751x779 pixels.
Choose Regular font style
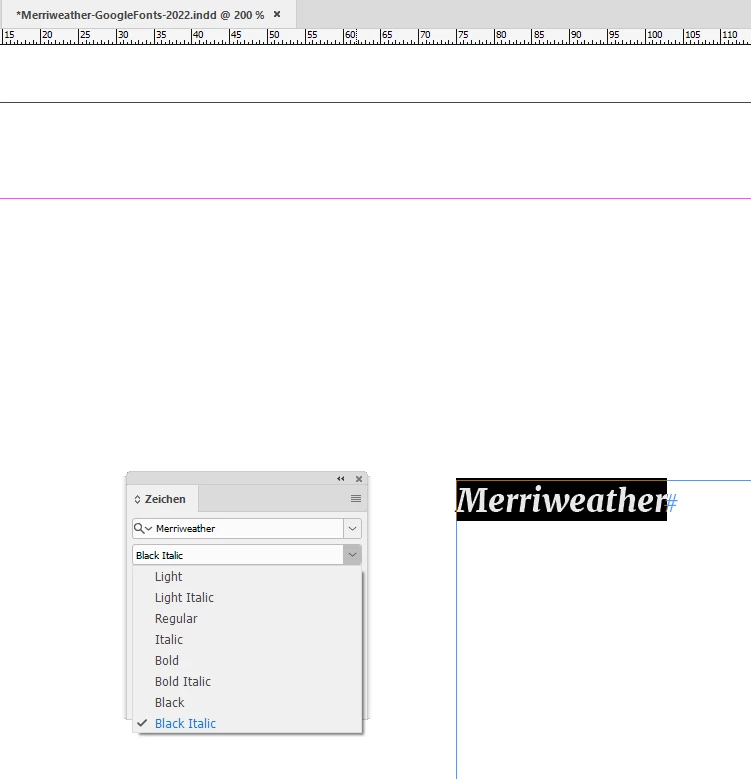coord(247,619)
